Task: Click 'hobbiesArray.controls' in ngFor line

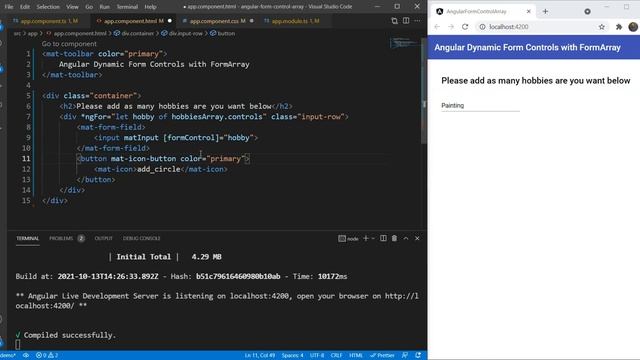Action: tap(217, 117)
